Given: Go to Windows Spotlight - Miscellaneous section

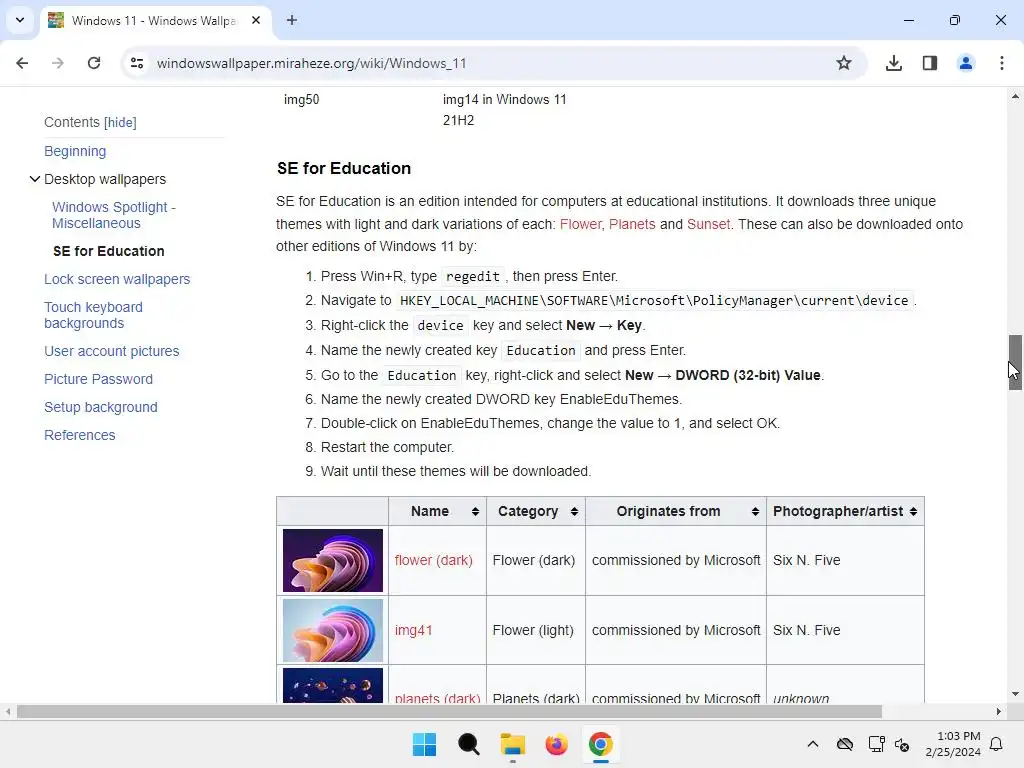Looking at the screenshot, I should [114, 215].
